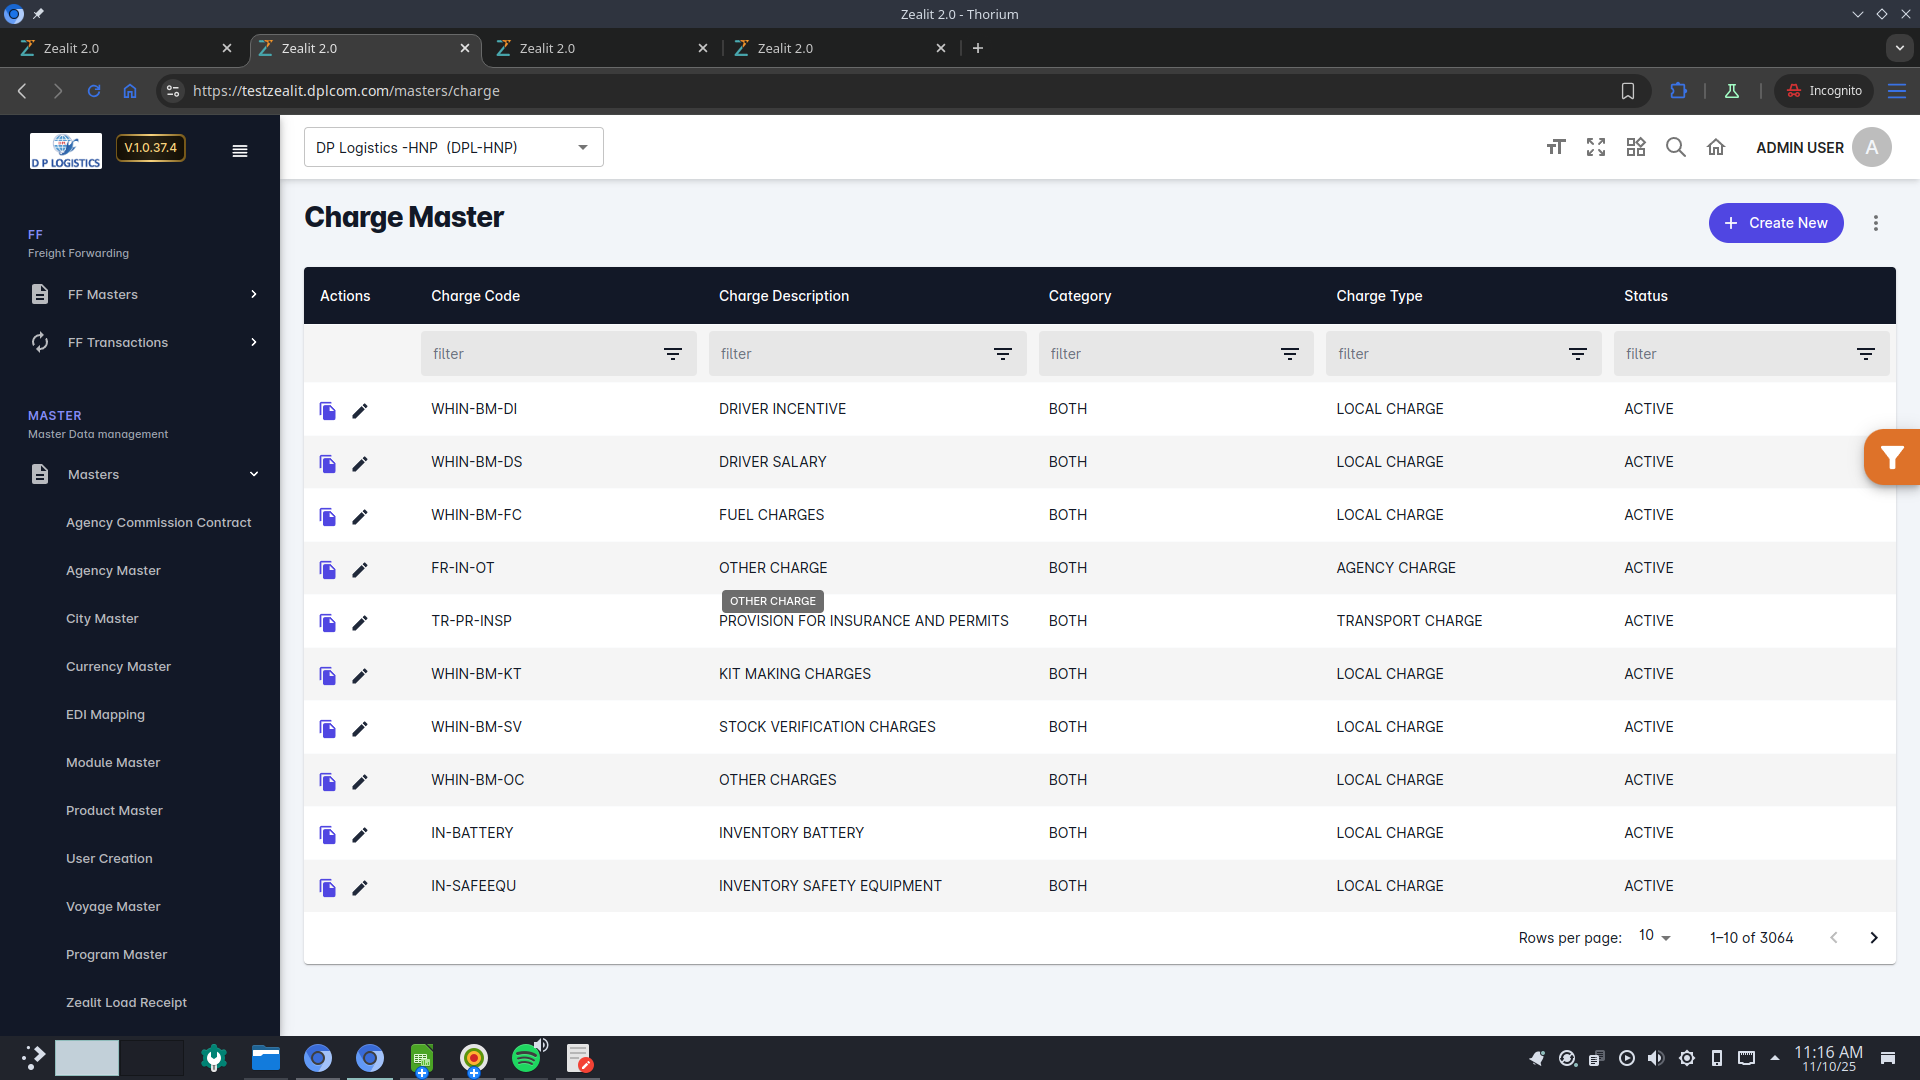Open the apps grid widget icon
Image resolution: width=1920 pixels, height=1080 pixels.
click(1636, 148)
